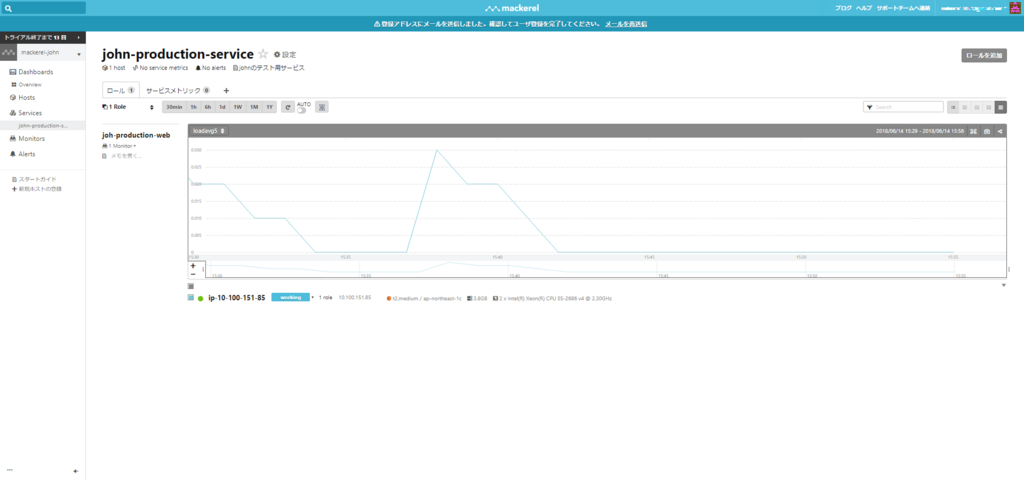Open the loadavg5 metric dropdown
1024x480 pixels.
[x=209, y=131]
